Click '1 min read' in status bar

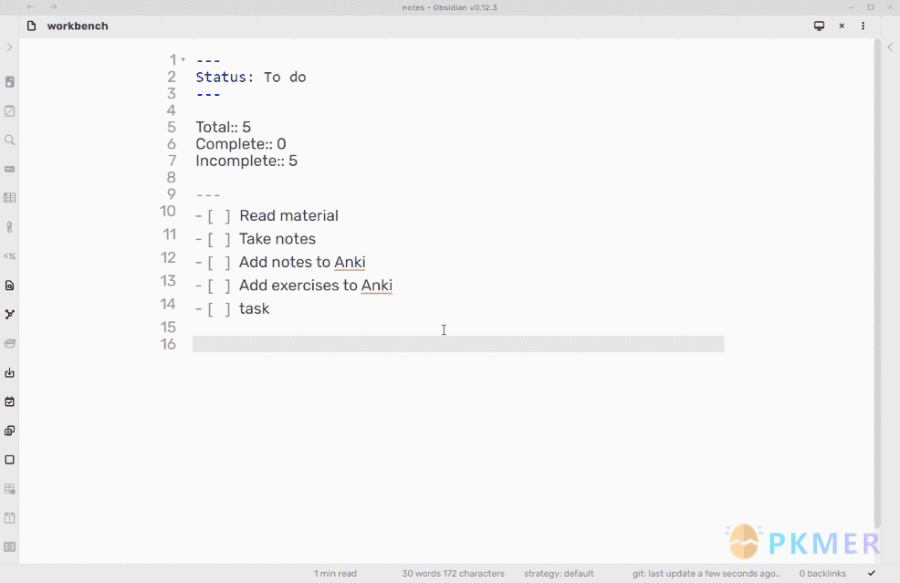[335, 573]
